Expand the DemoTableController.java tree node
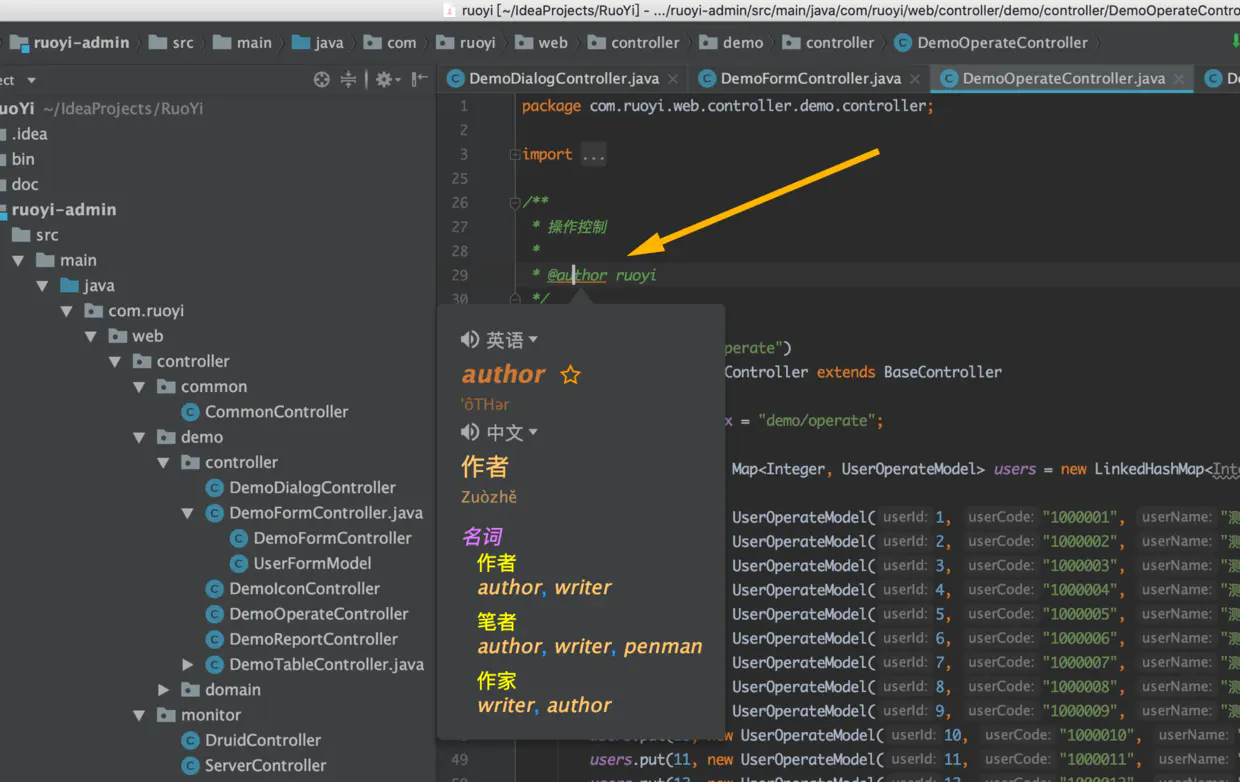This screenshot has width=1240, height=782. (188, 664)
